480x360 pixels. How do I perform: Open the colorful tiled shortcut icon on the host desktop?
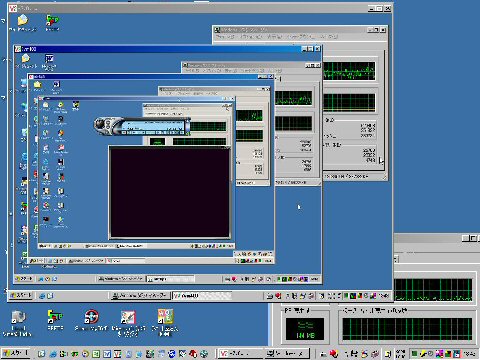[165, 316]
